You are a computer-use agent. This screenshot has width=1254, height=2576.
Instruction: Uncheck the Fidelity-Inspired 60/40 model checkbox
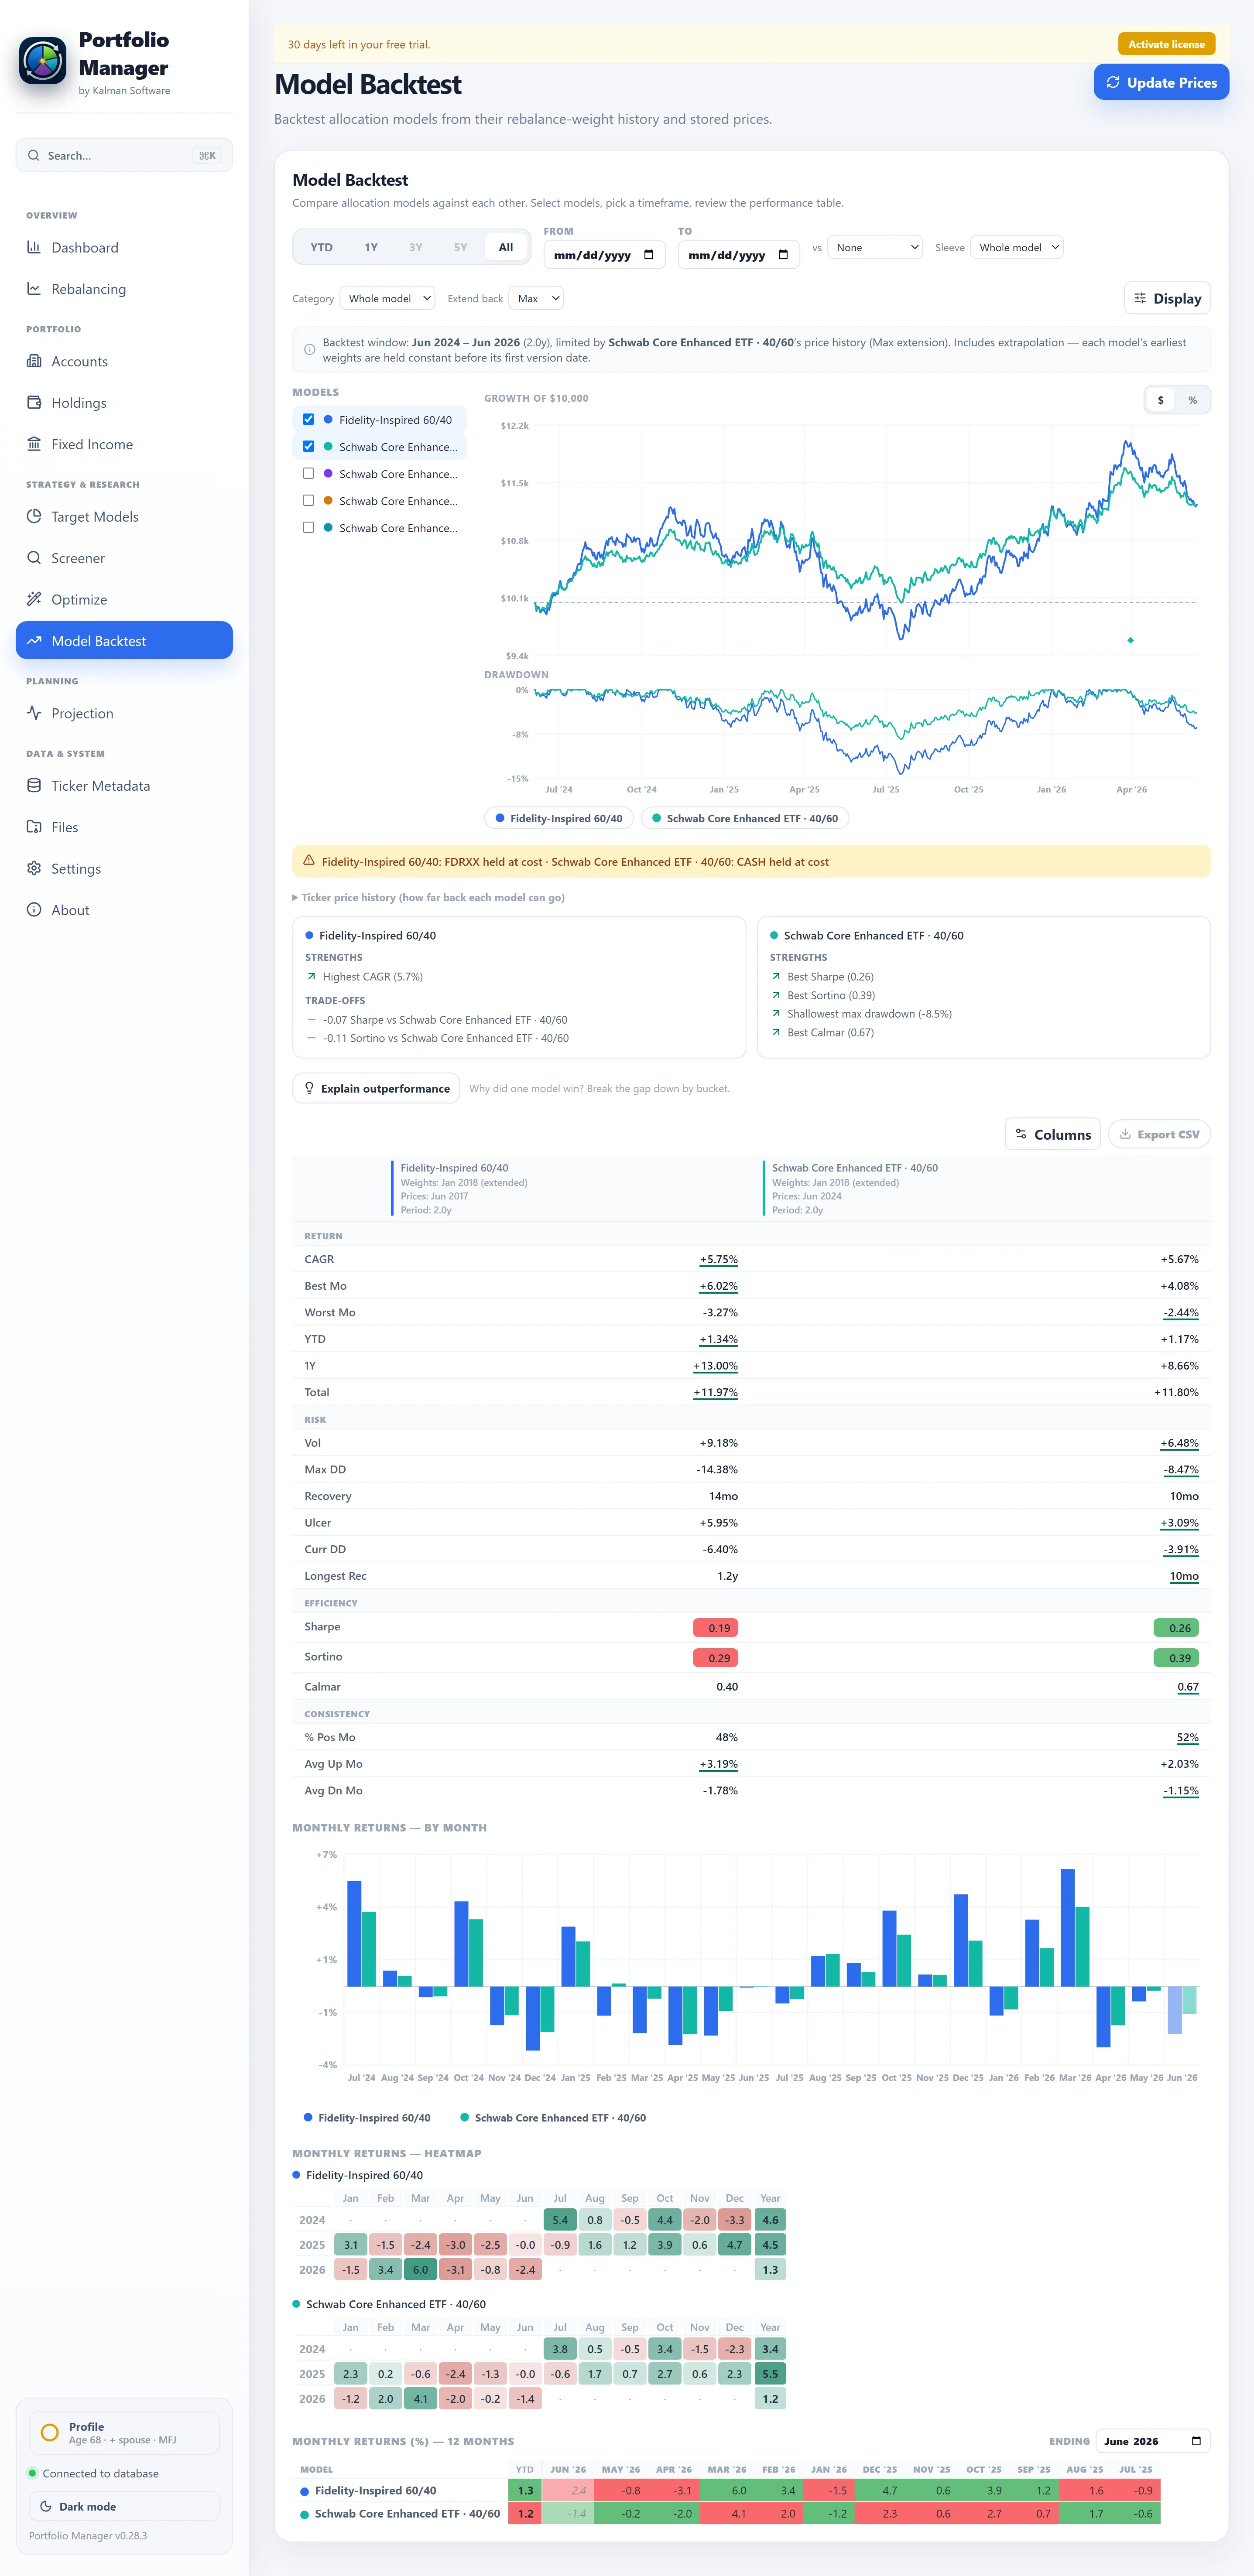point(308,419)
